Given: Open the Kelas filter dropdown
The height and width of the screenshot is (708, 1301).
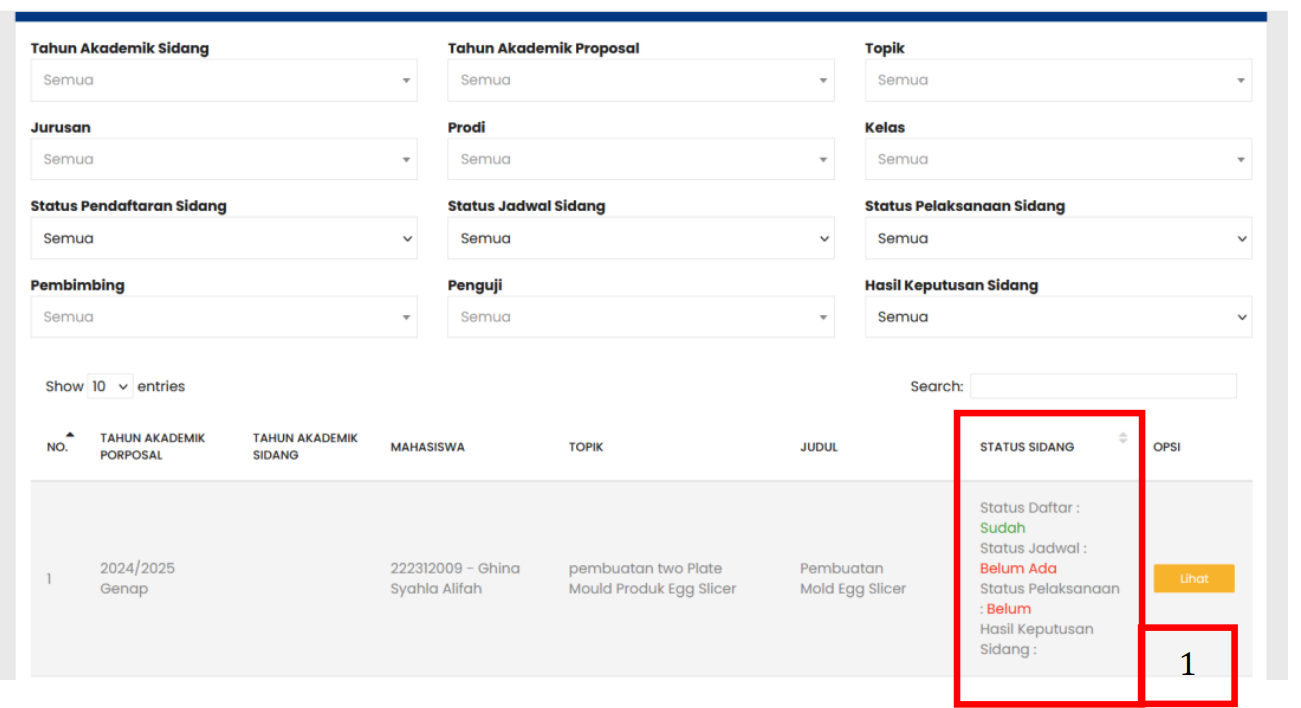Looking at the screenshot, I should pyautogui.click(x=1057, y=159).
